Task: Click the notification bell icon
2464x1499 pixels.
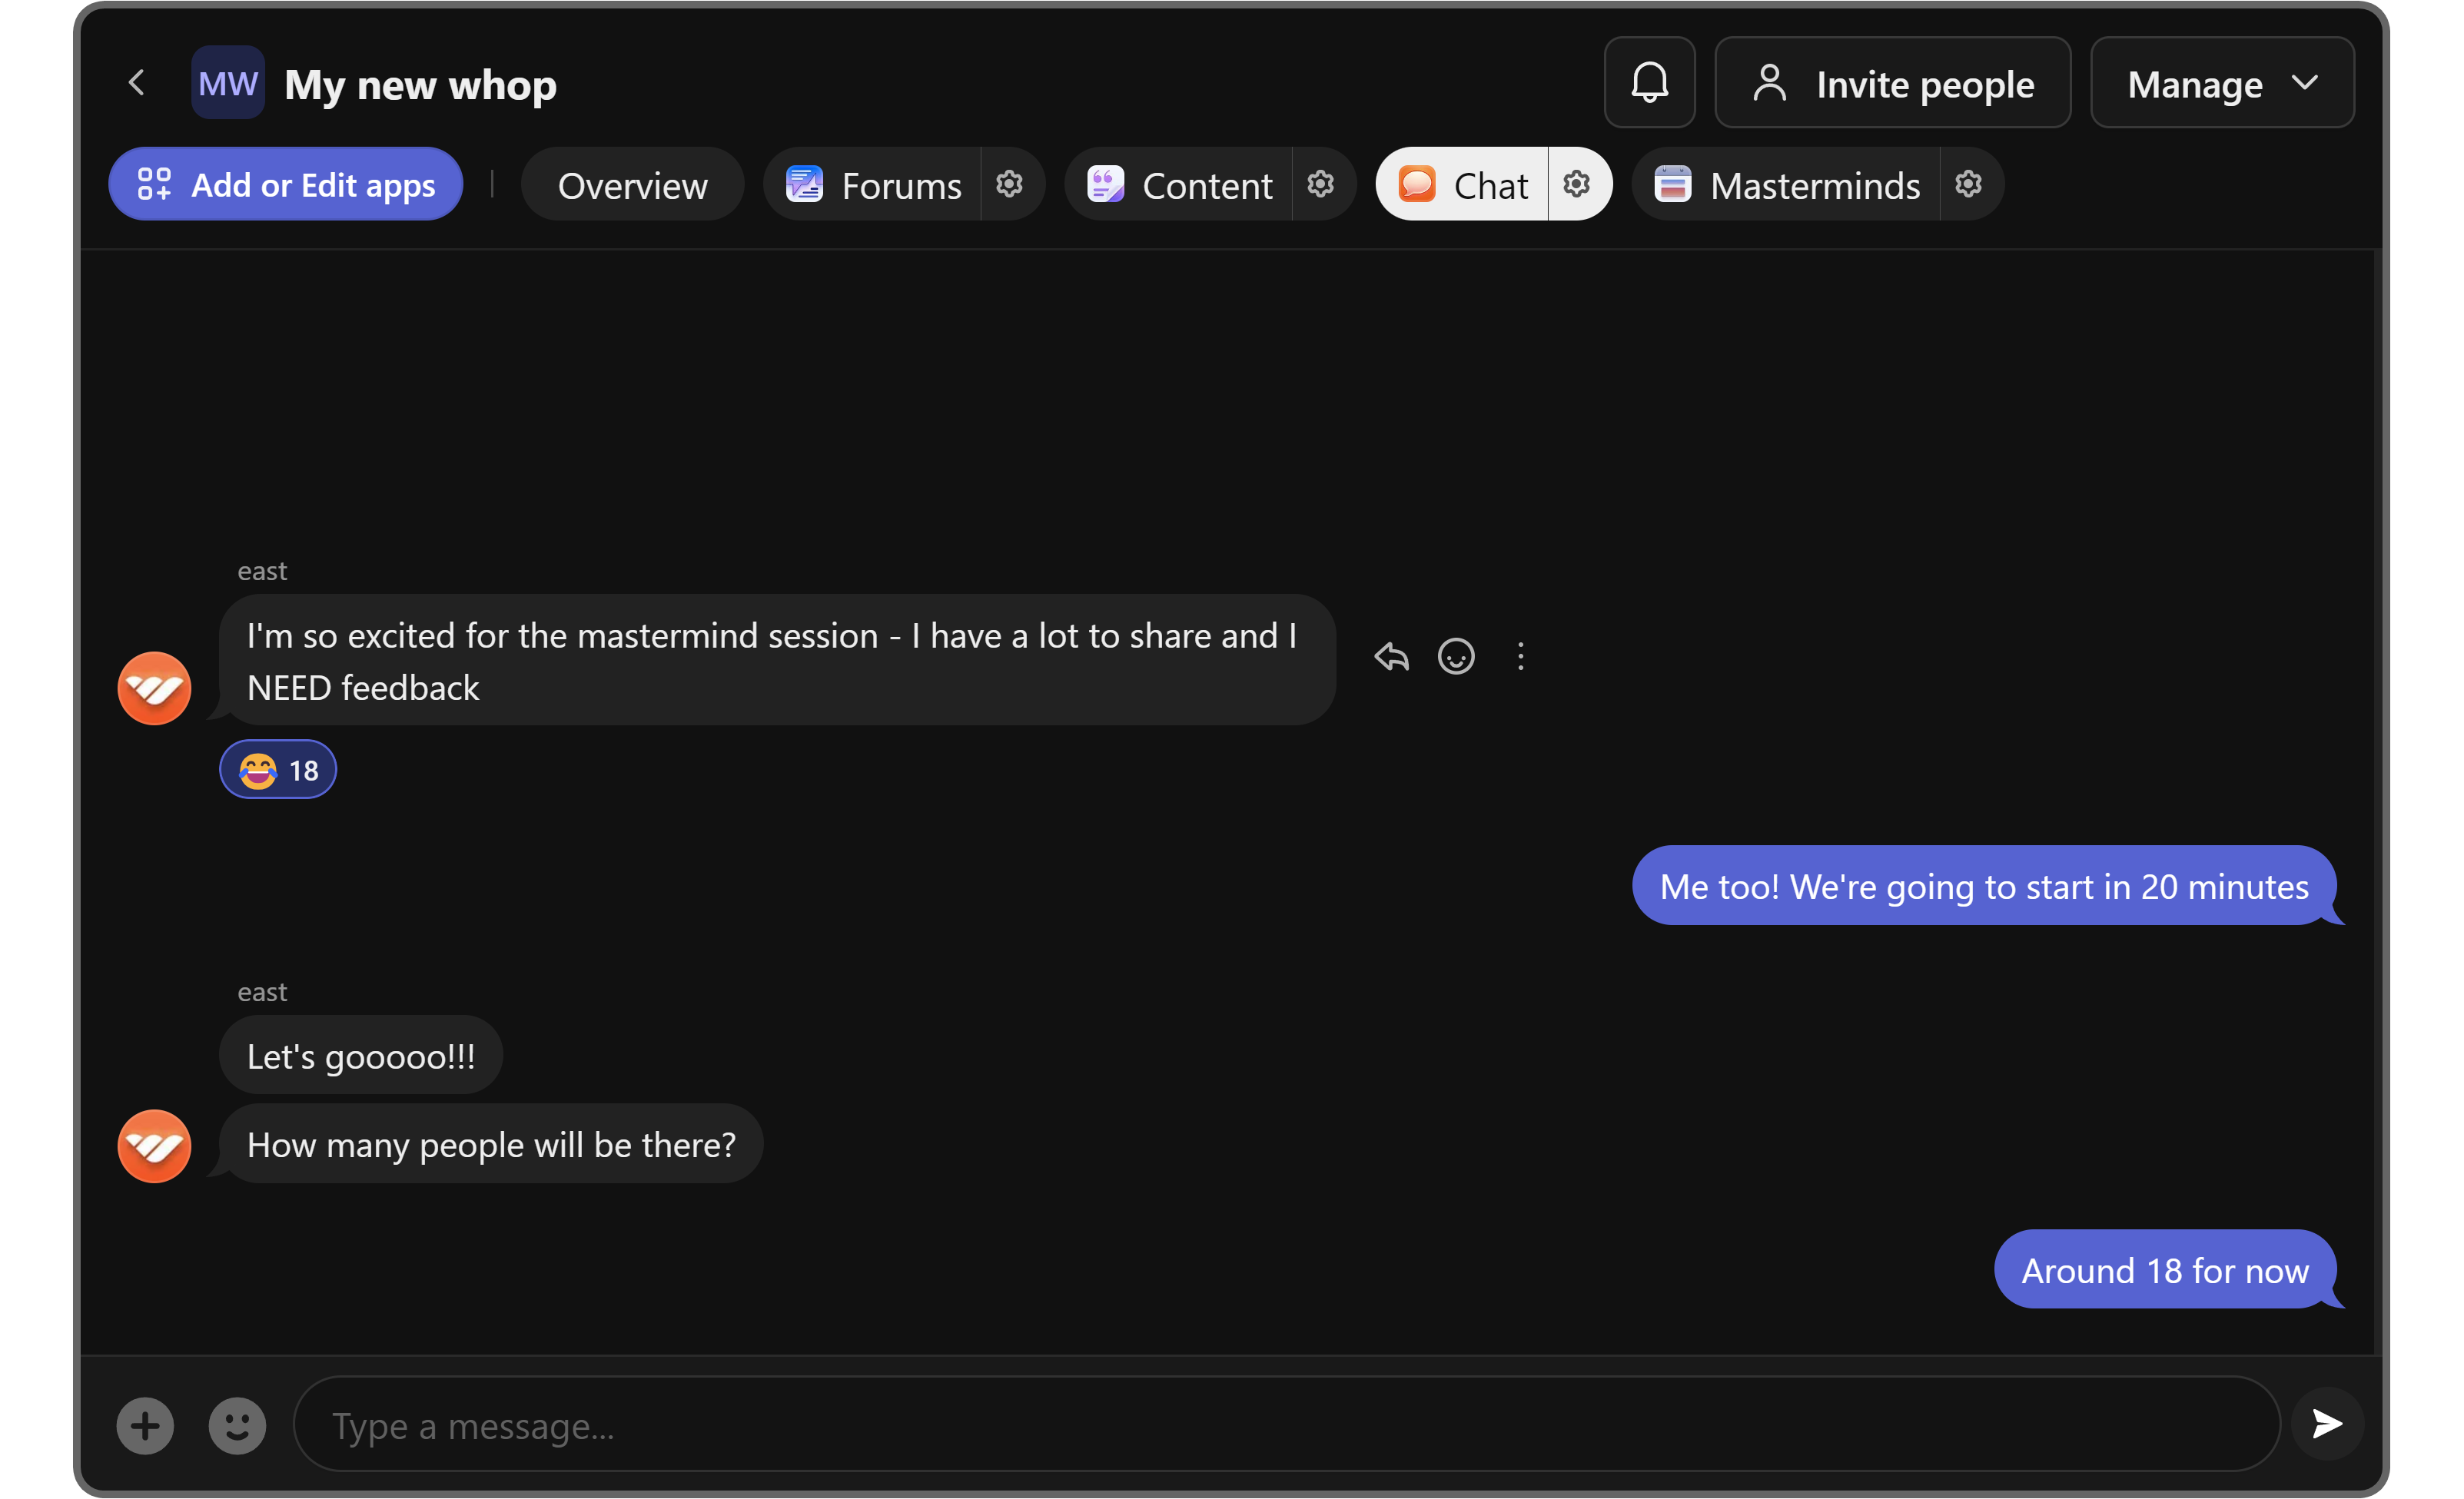Action: coord(1649,83)
